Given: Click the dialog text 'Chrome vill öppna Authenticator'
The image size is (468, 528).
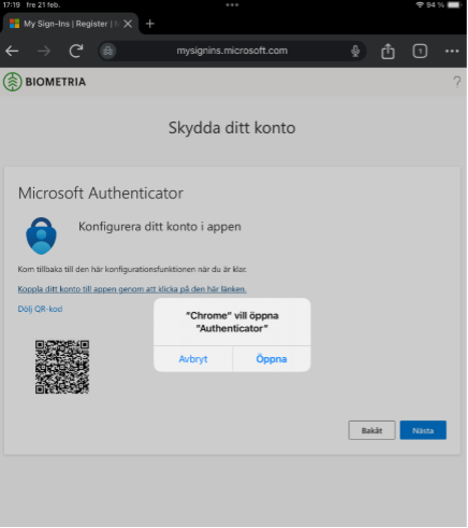Looking at the screenshot, I should 232,322.
